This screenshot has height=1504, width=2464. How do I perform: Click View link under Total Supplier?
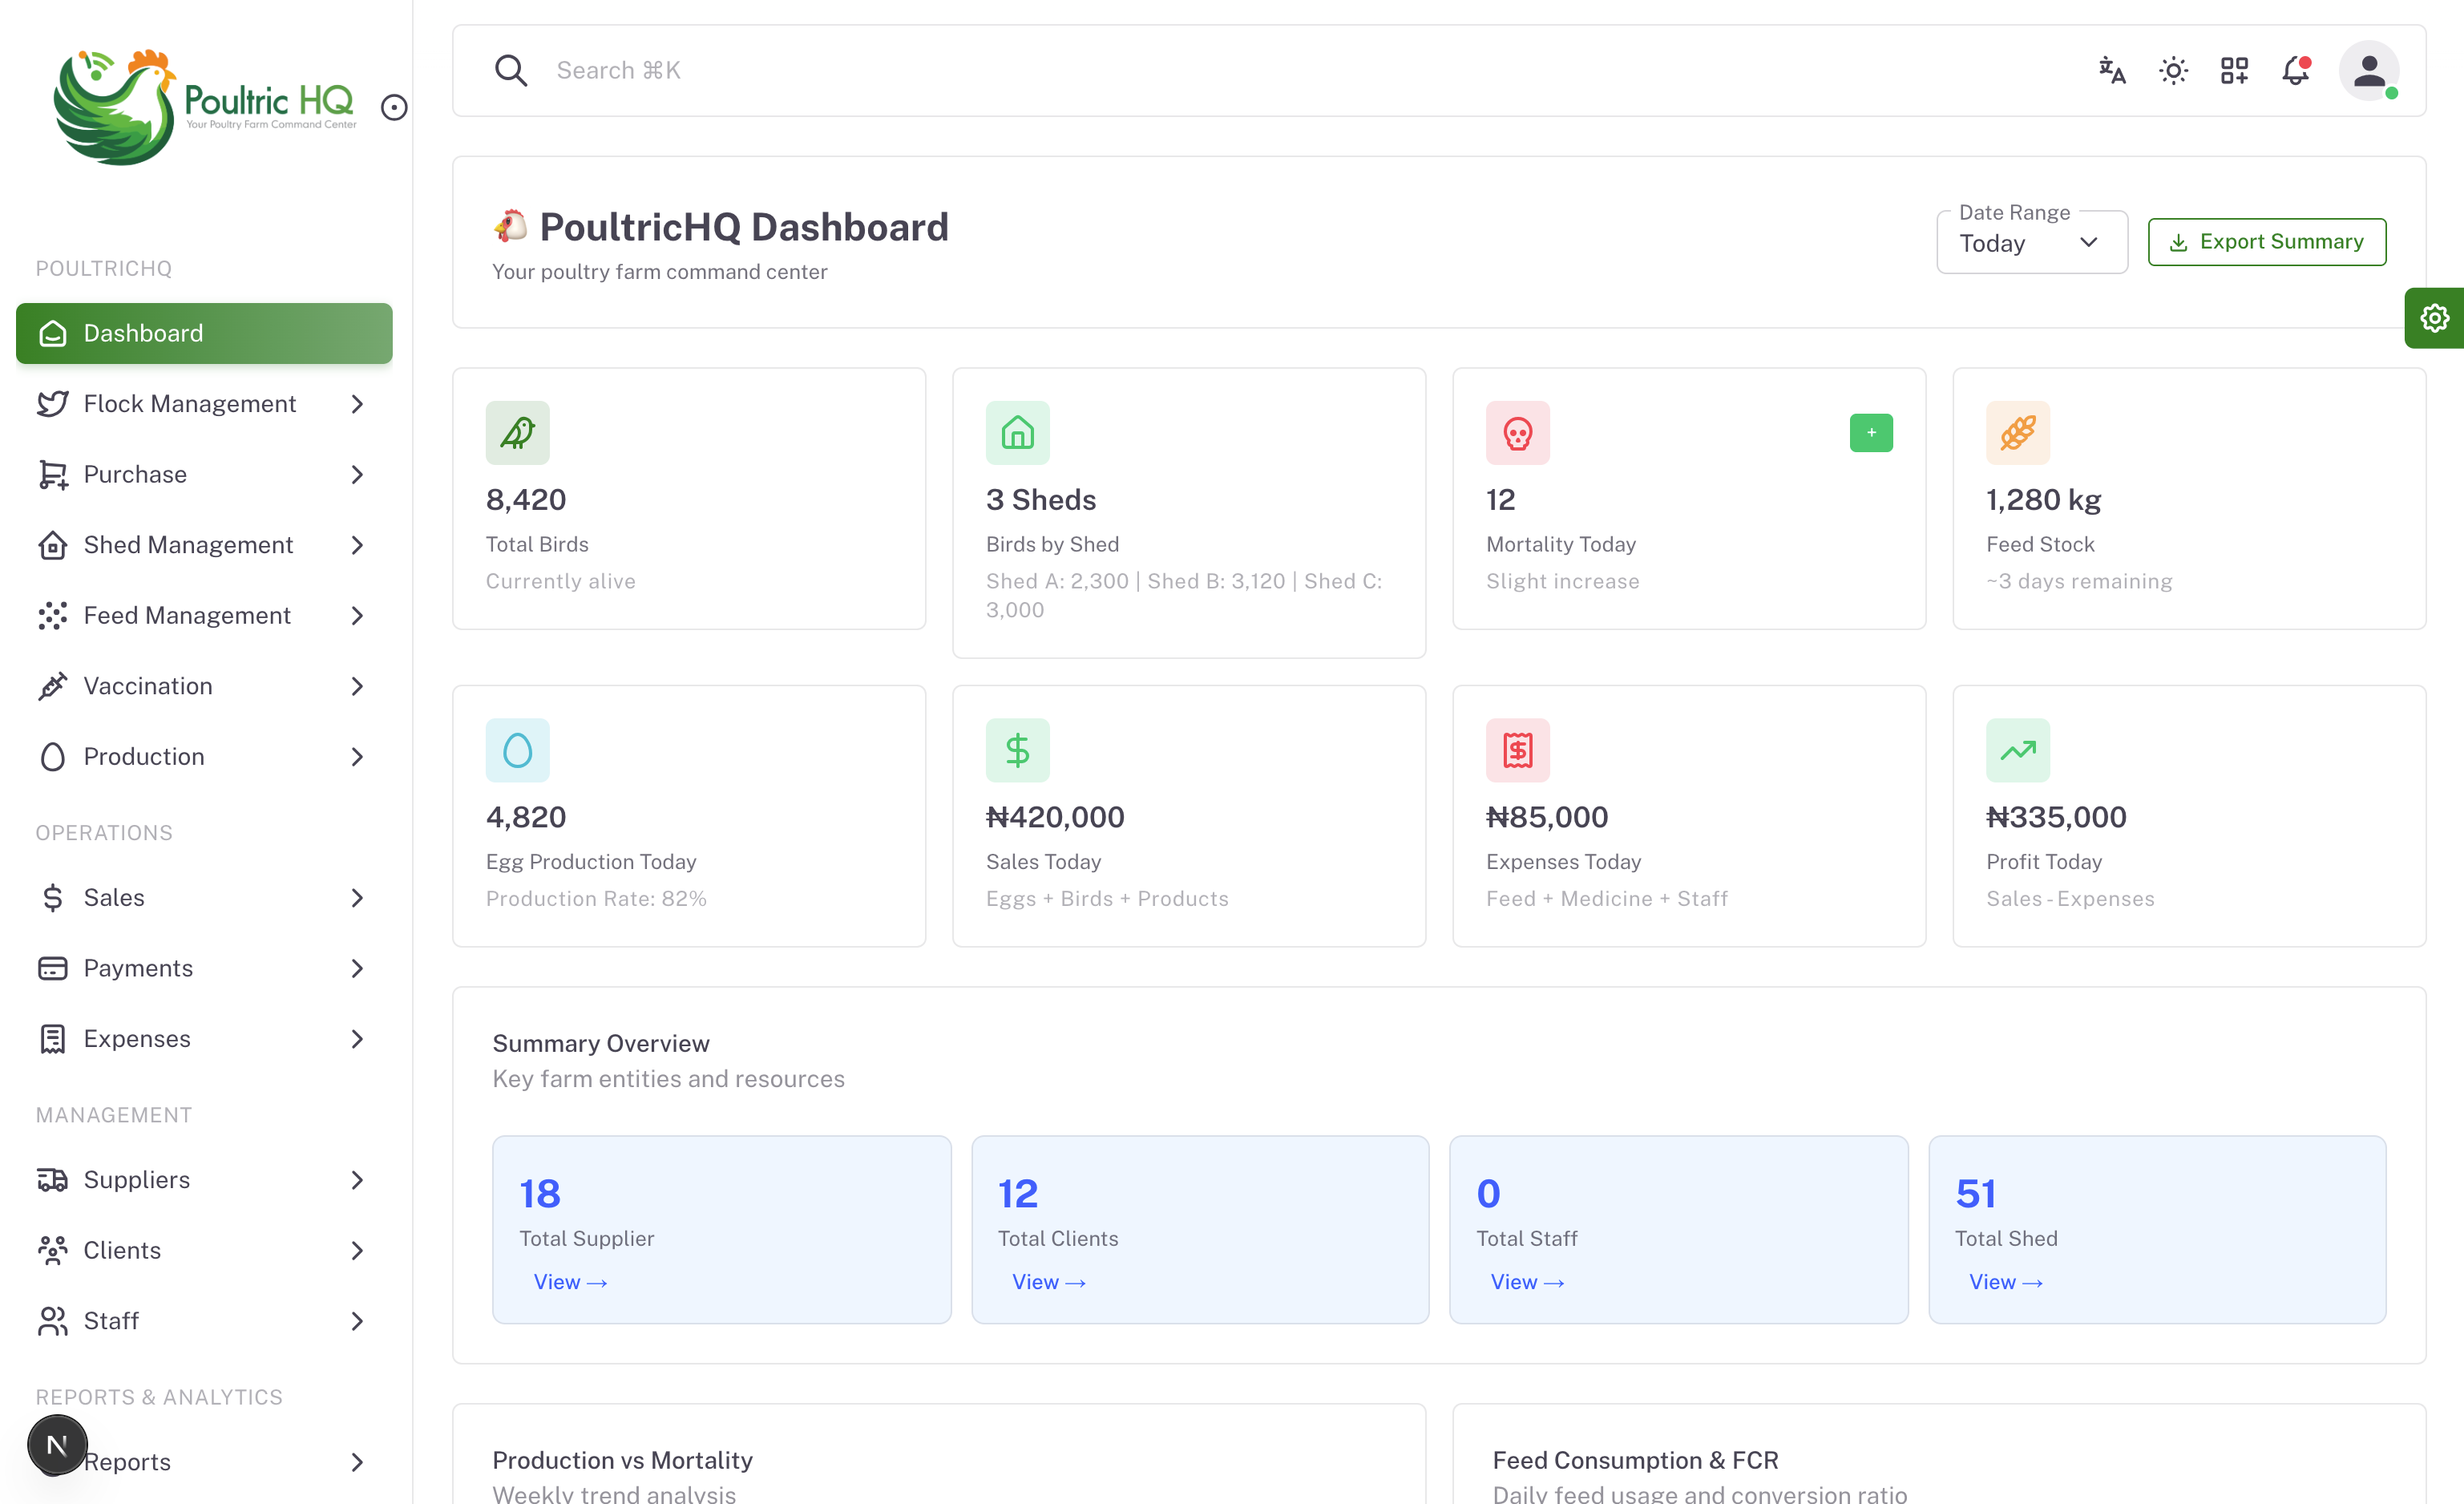pyautogui.click(x=570, y=1281)
